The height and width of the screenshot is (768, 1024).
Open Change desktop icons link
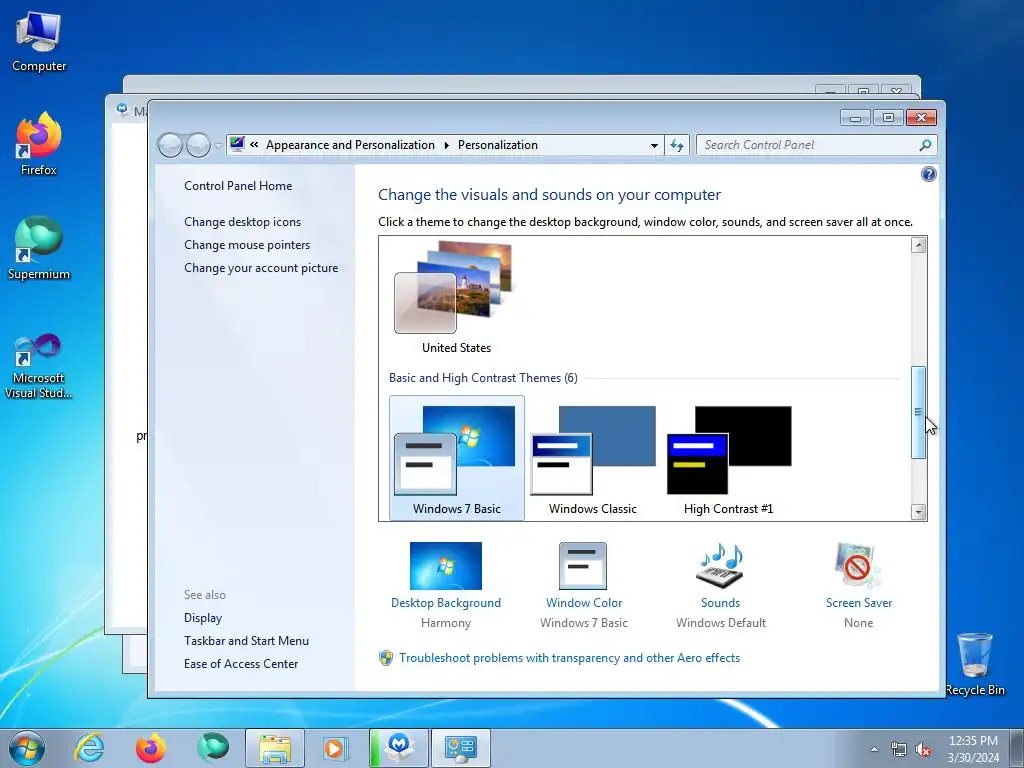pos(242,221)
